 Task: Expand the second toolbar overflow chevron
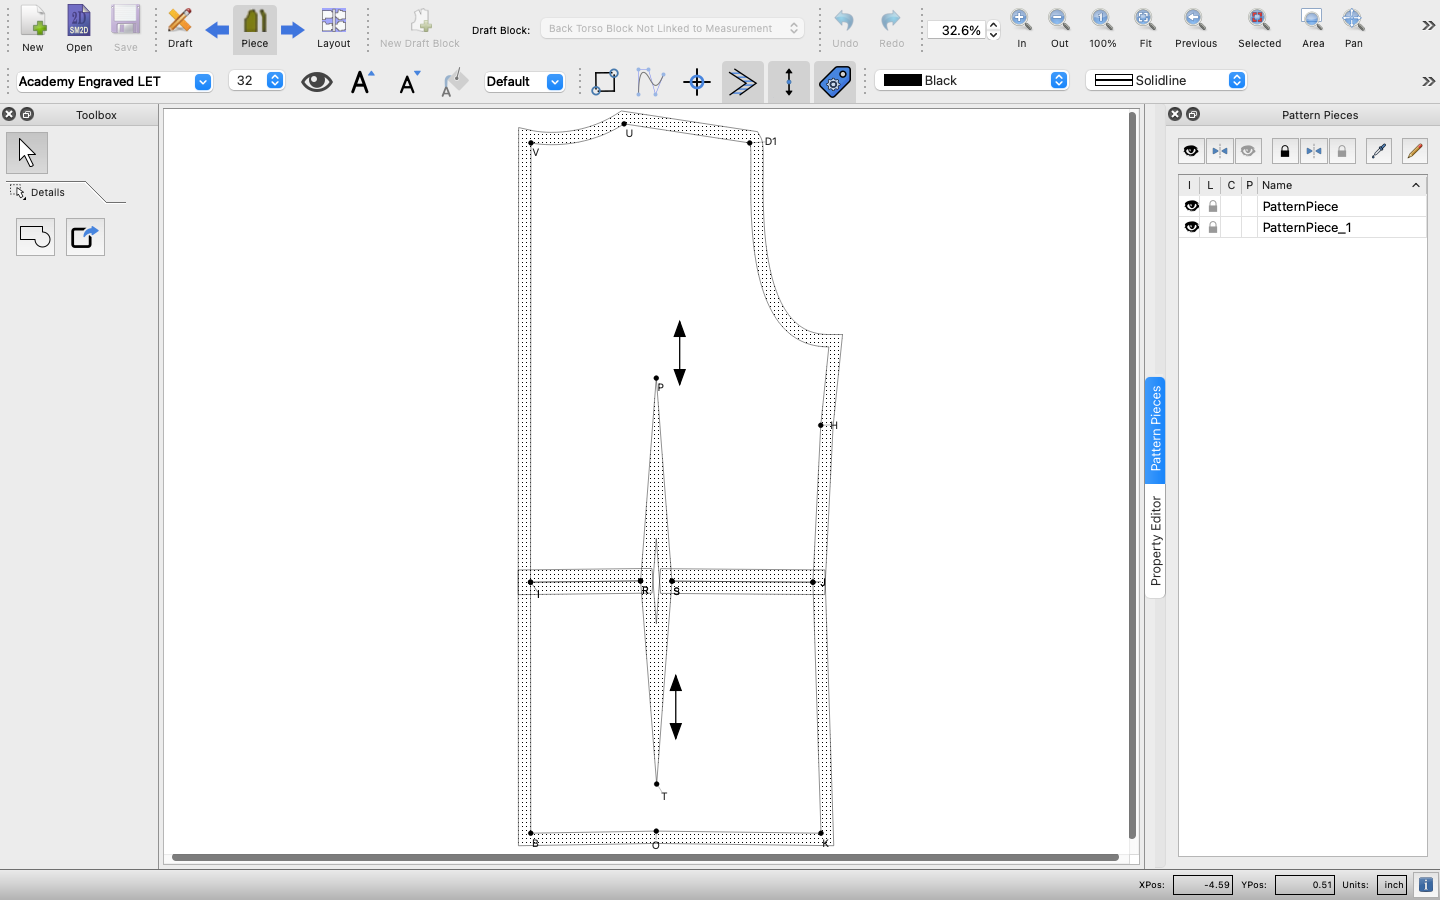point(1428,81)
